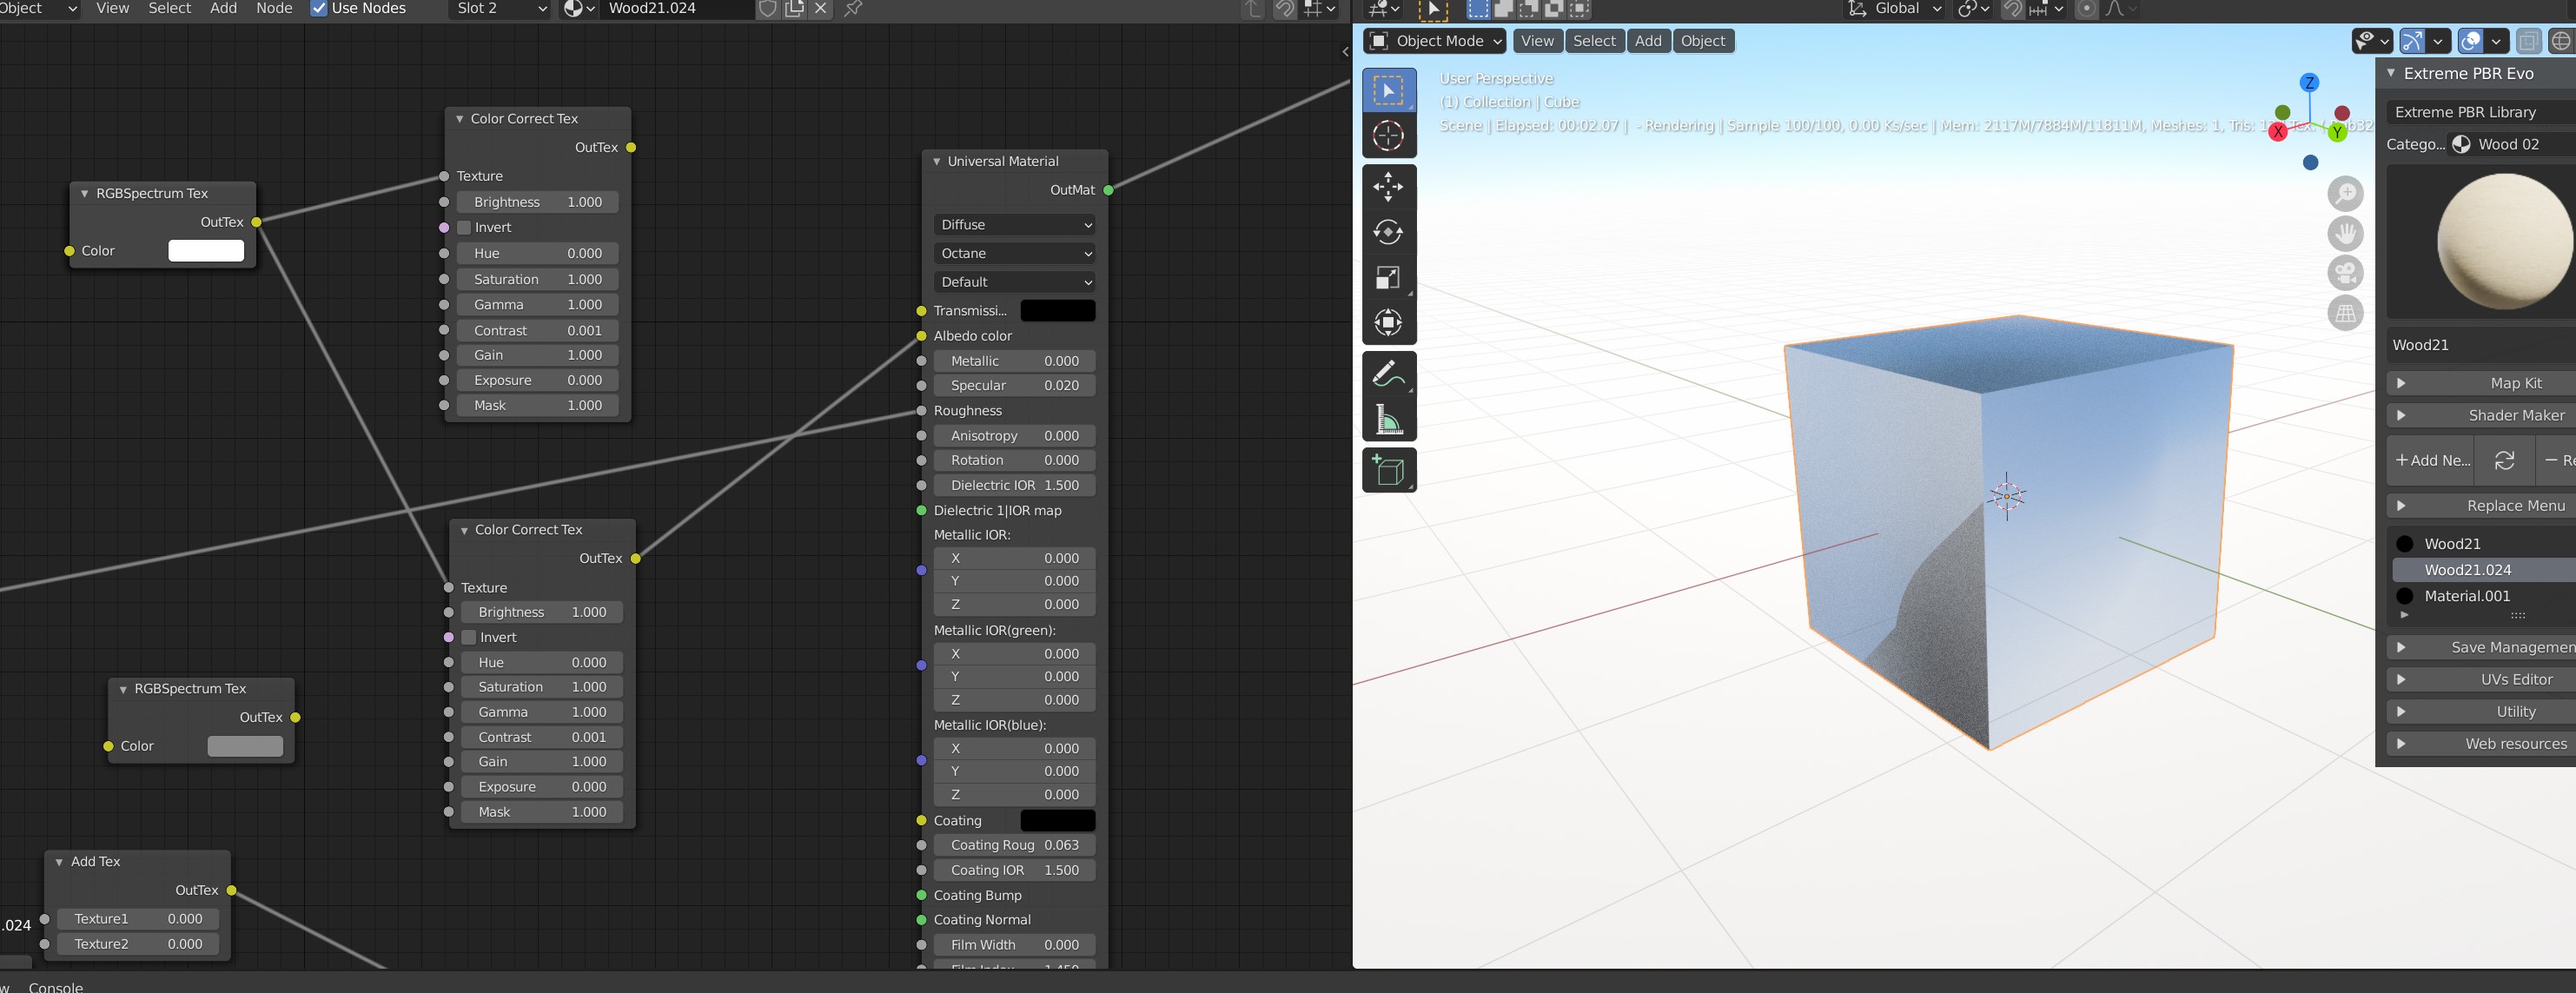2576x993 pixels.
Task: Select the Scale tool icon
Action: point(1388,277)
